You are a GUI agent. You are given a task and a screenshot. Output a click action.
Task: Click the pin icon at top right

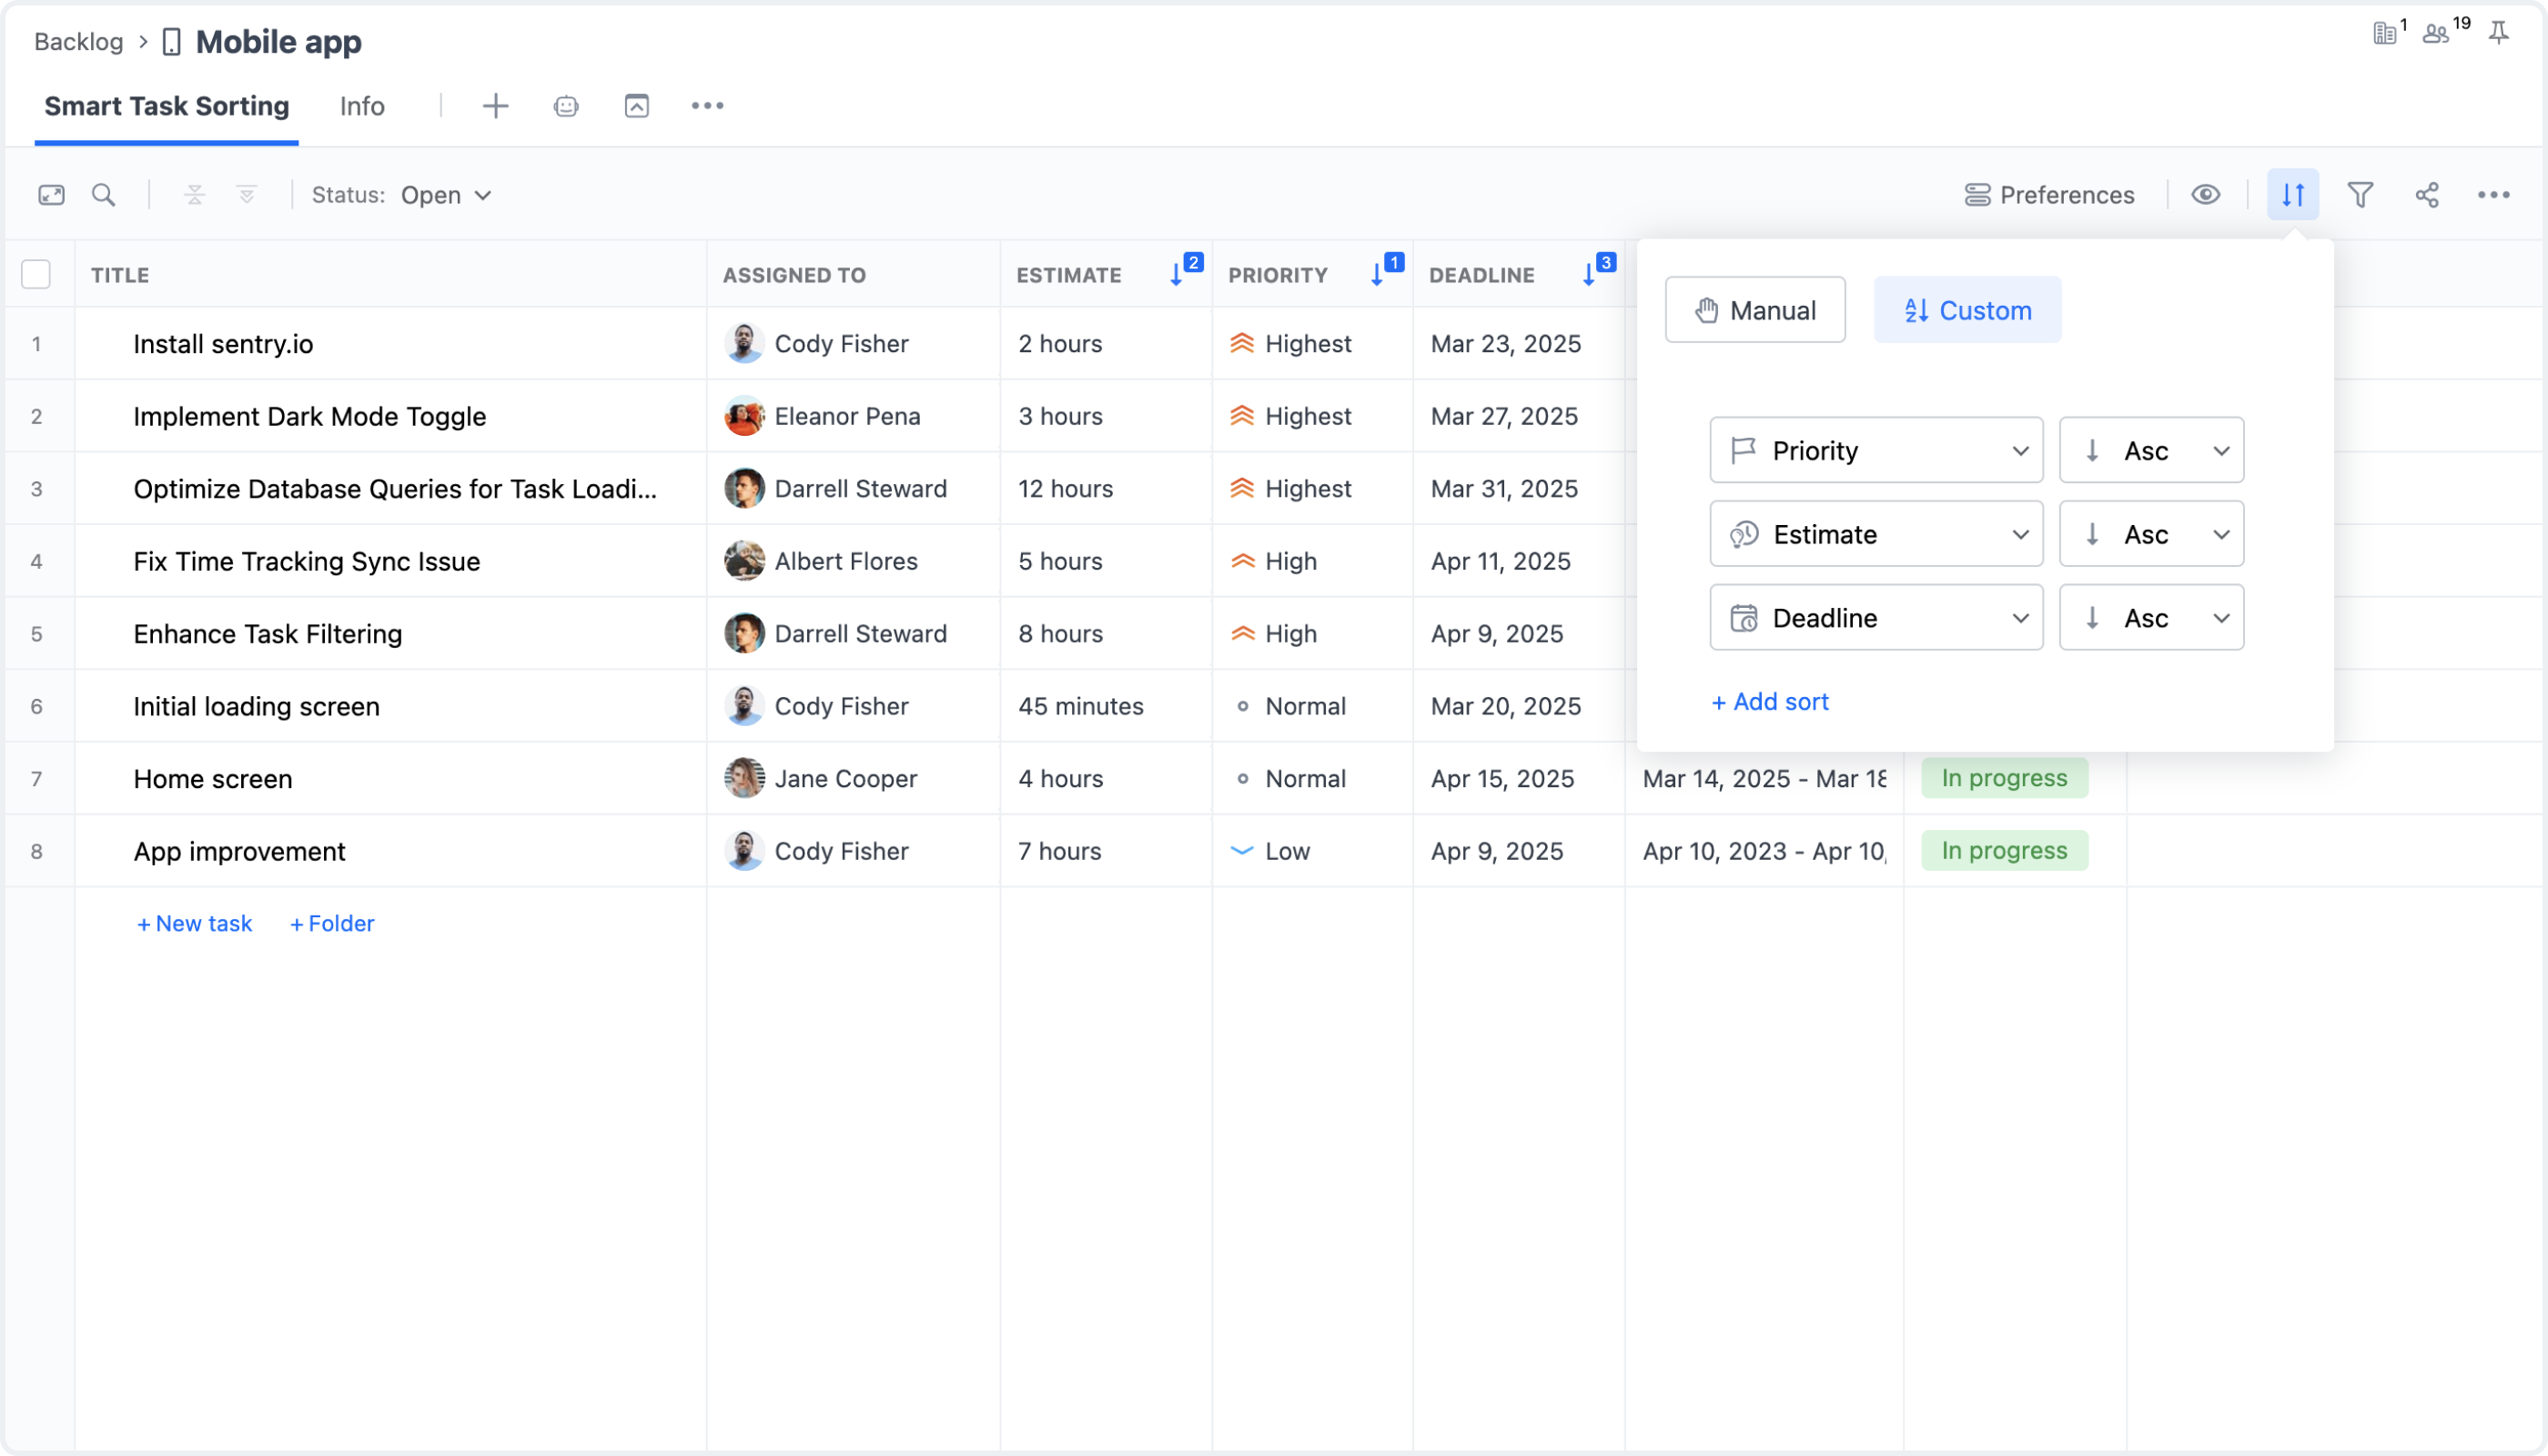[2498, 33]
